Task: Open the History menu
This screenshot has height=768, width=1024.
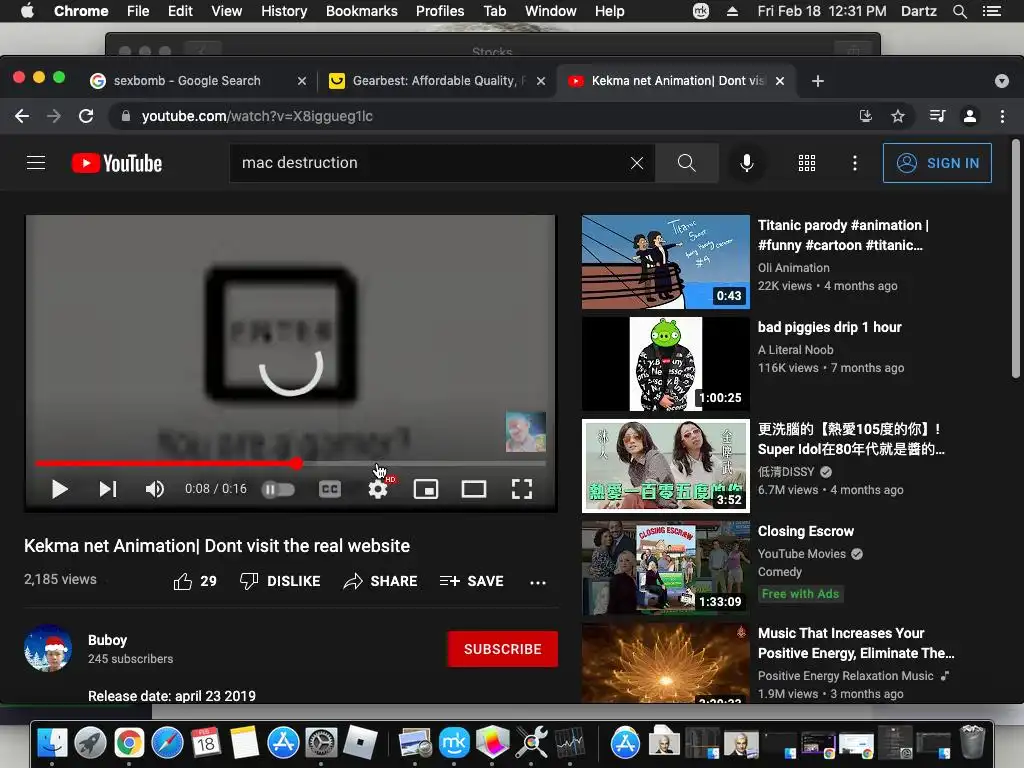Action: point(284,11)
